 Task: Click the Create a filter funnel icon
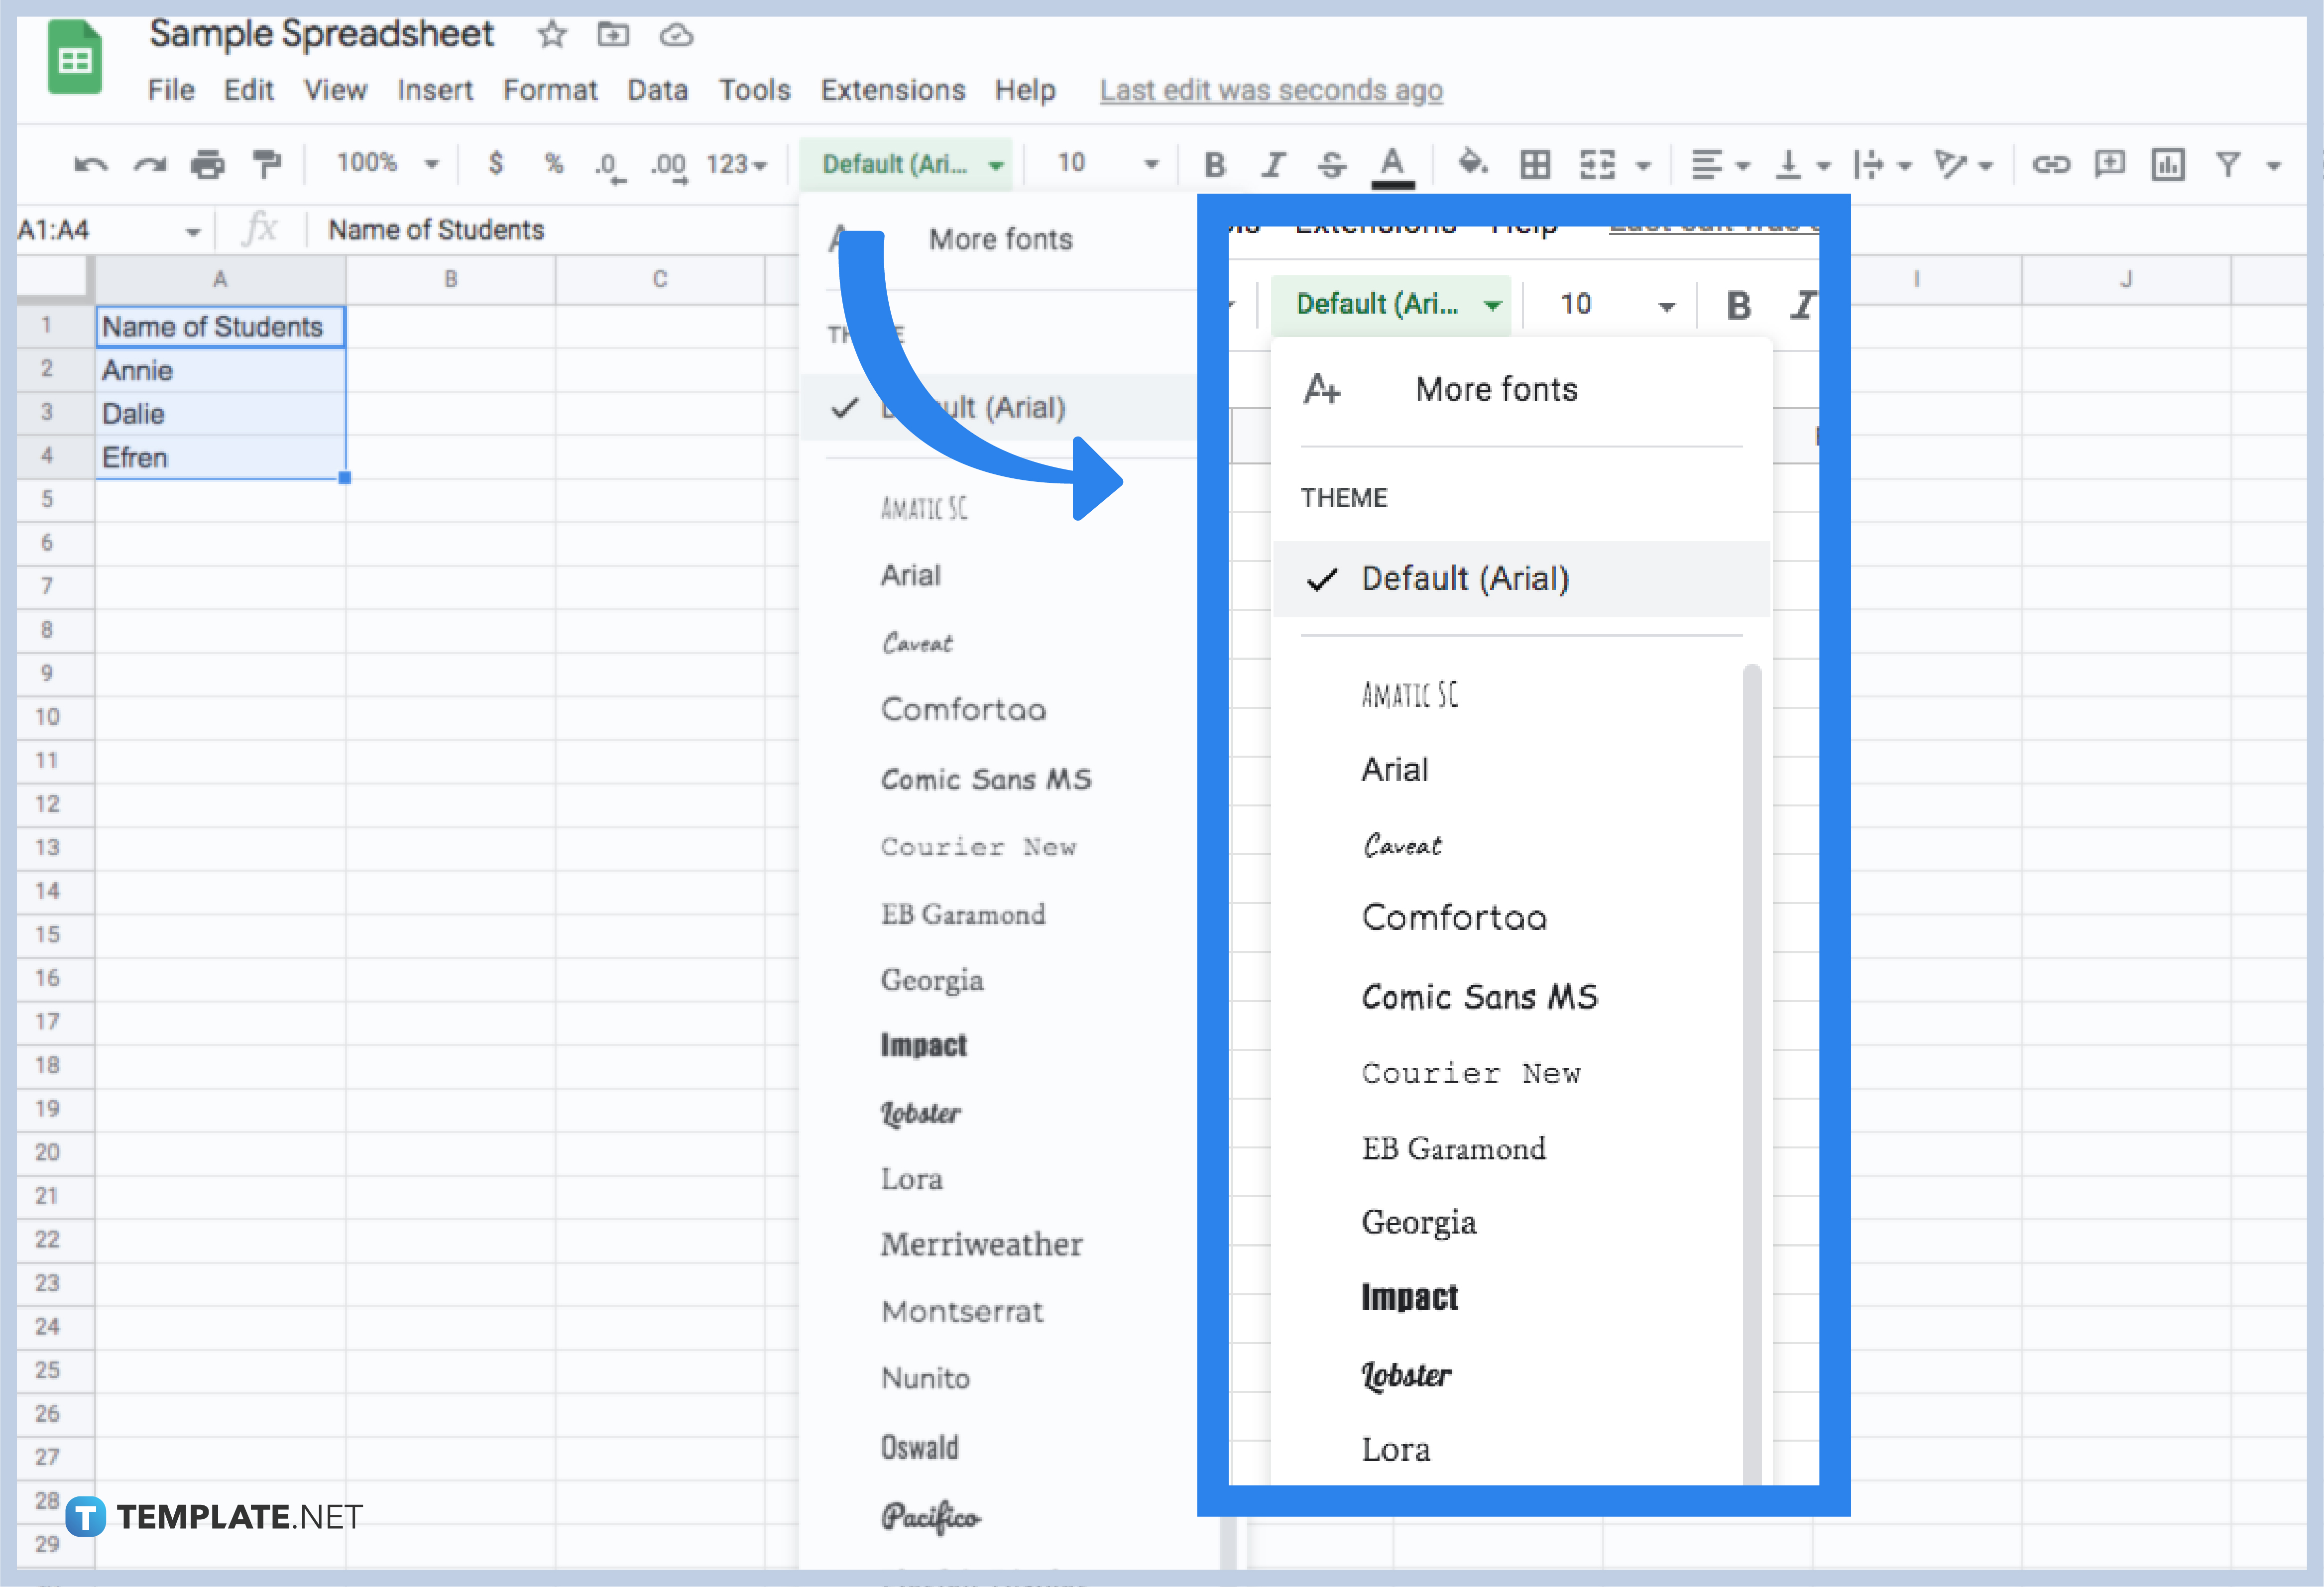[x=2228, y=164]
